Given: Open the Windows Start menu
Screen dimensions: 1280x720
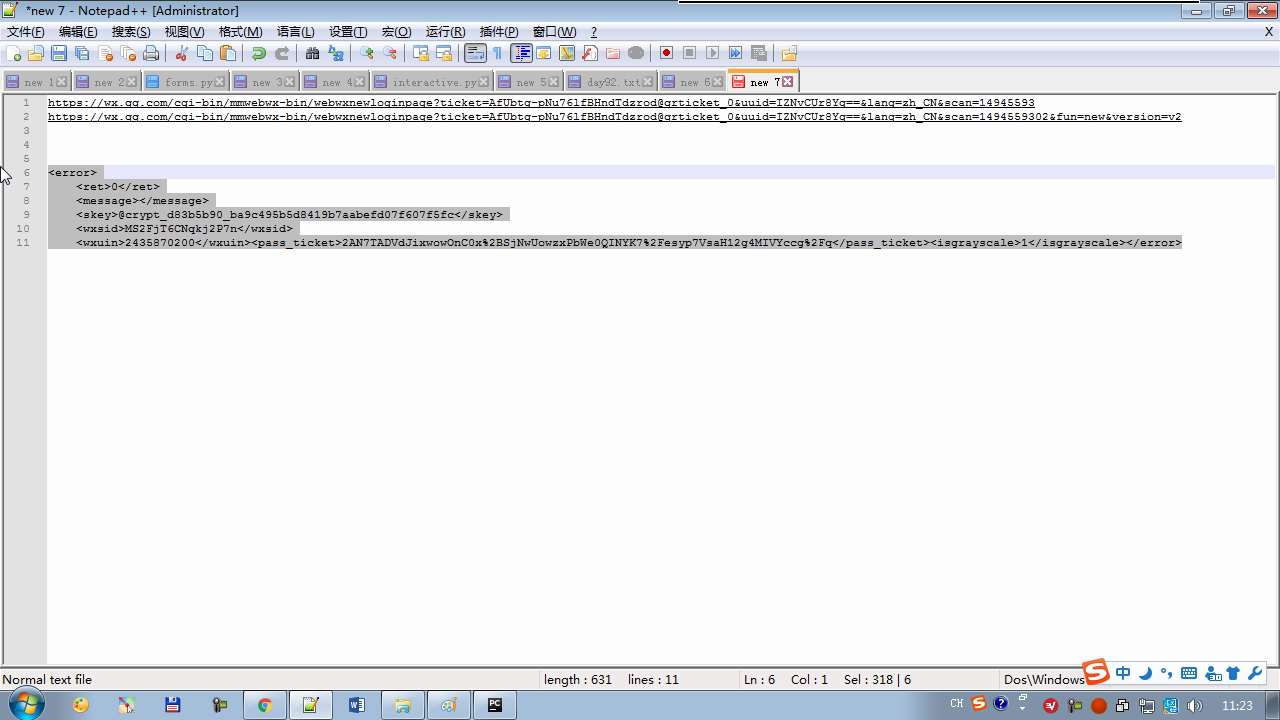Looking at the screenshot, I should pos(25,705).
